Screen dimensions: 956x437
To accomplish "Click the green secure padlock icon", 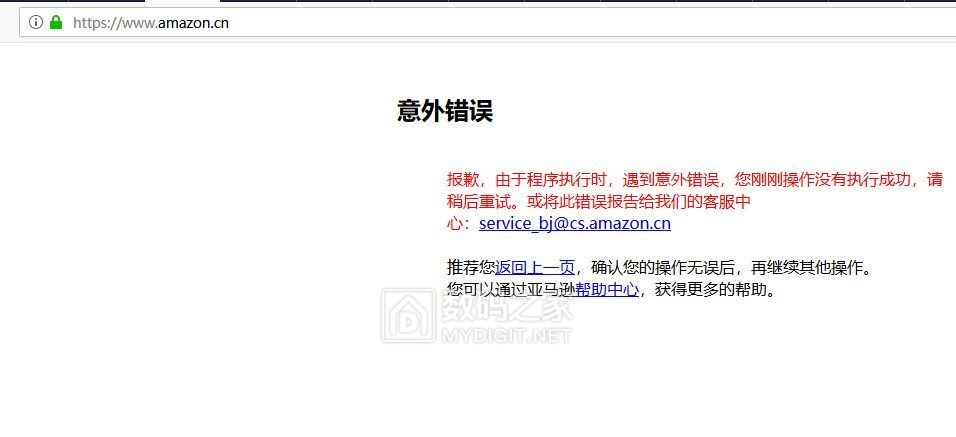I will pyautogui.click(x=56, y=23).
